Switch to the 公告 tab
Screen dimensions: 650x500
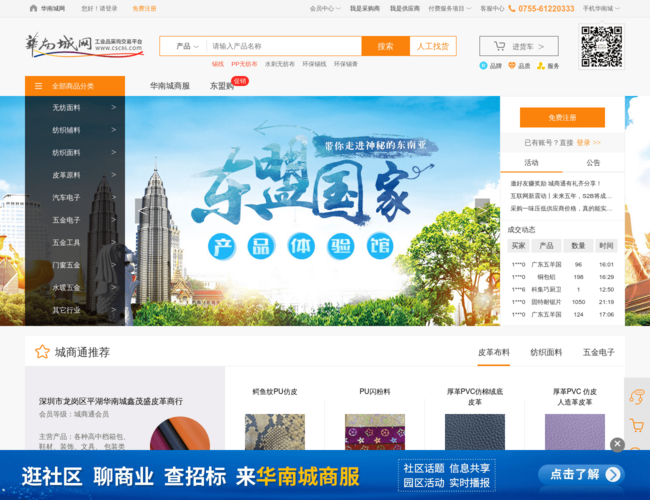click(593, 163)
